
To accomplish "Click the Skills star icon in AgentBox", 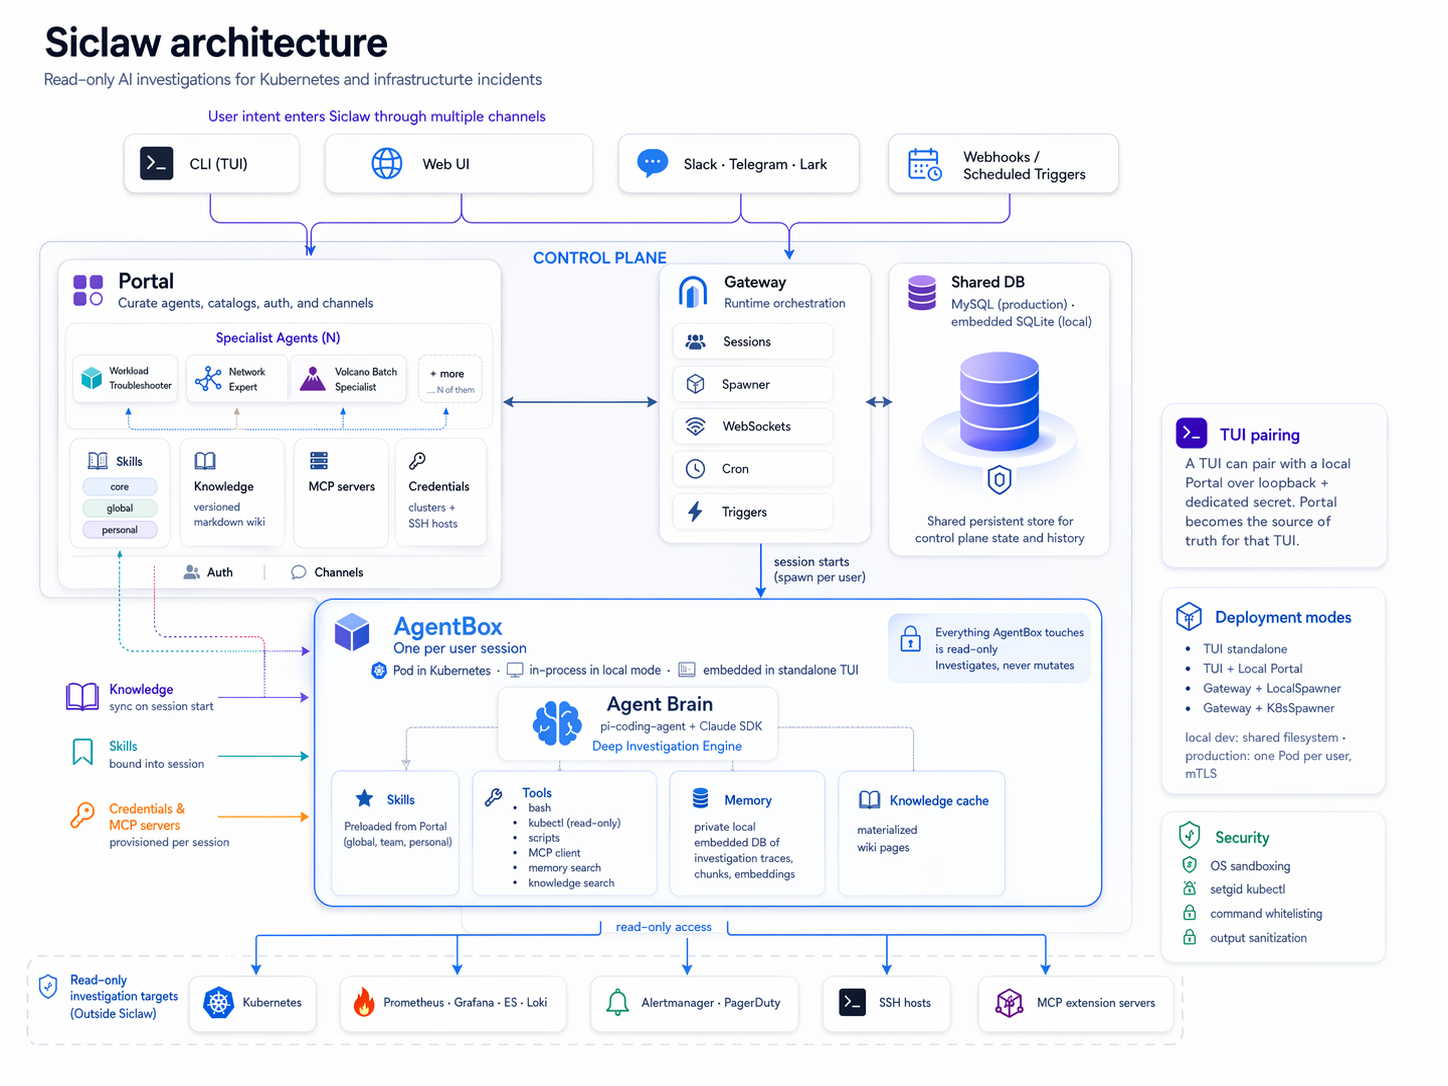I will pos(365,798).
